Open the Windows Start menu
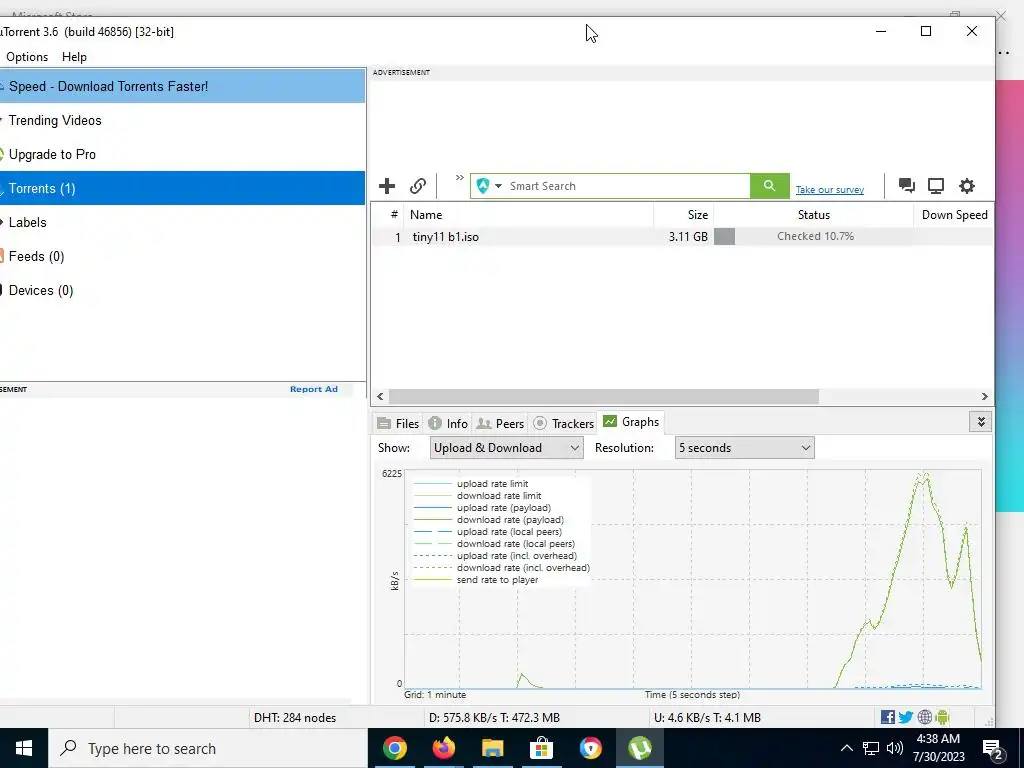This screenshot has width=1024, height=768. 24,748
